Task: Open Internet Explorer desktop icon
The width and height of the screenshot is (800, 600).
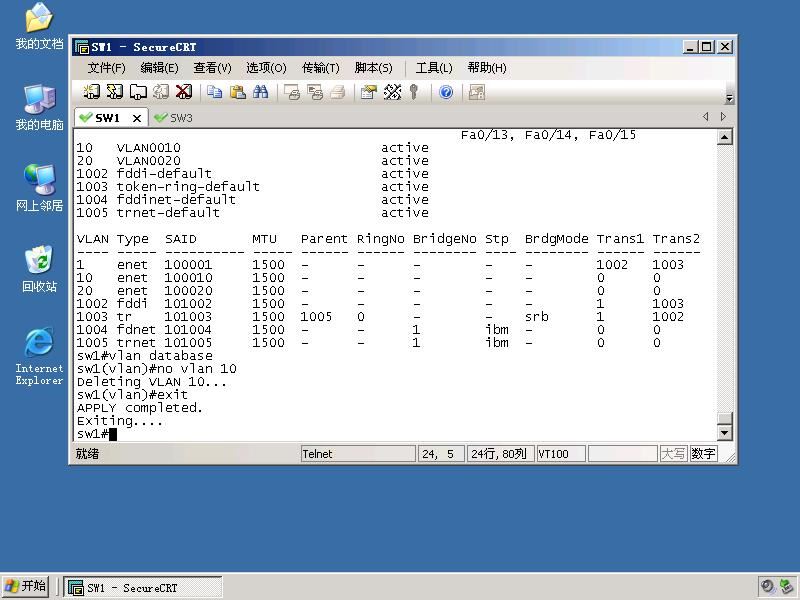Action: tap(39, 356)
